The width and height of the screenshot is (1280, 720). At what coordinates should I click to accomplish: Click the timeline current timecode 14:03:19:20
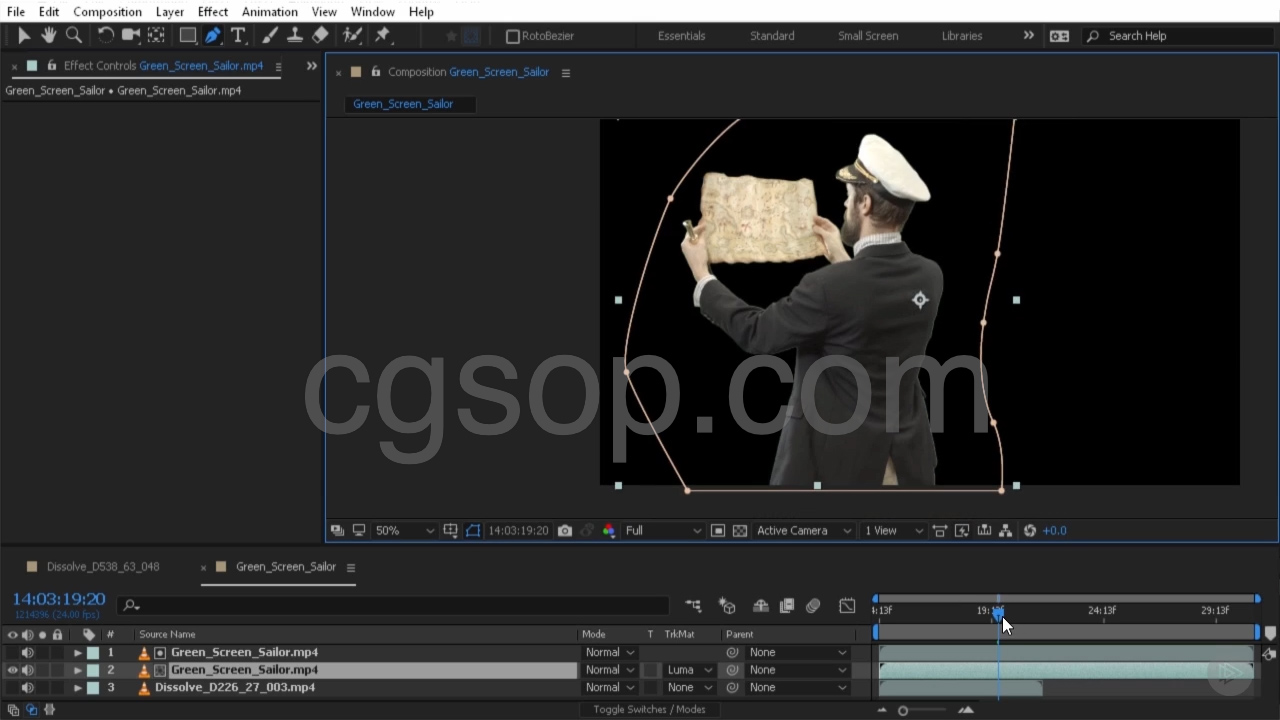pos(59,600)
